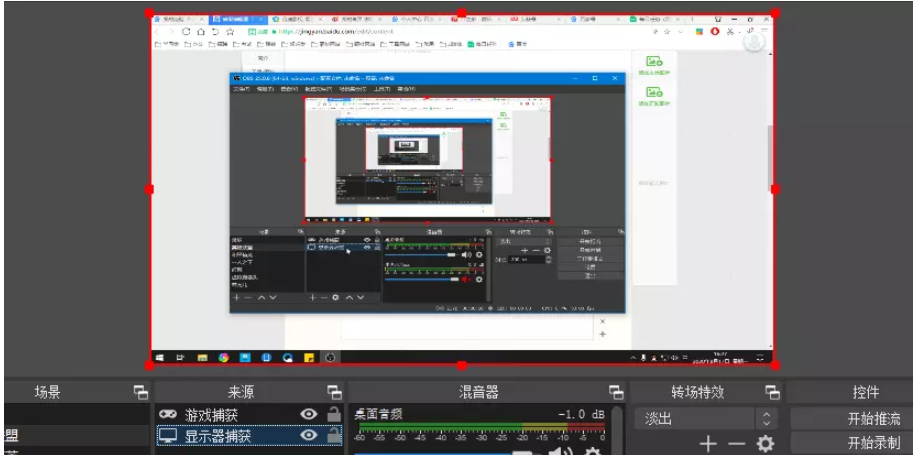
Task: Click the browser home icon in preview
Action: tap(201, 31)
